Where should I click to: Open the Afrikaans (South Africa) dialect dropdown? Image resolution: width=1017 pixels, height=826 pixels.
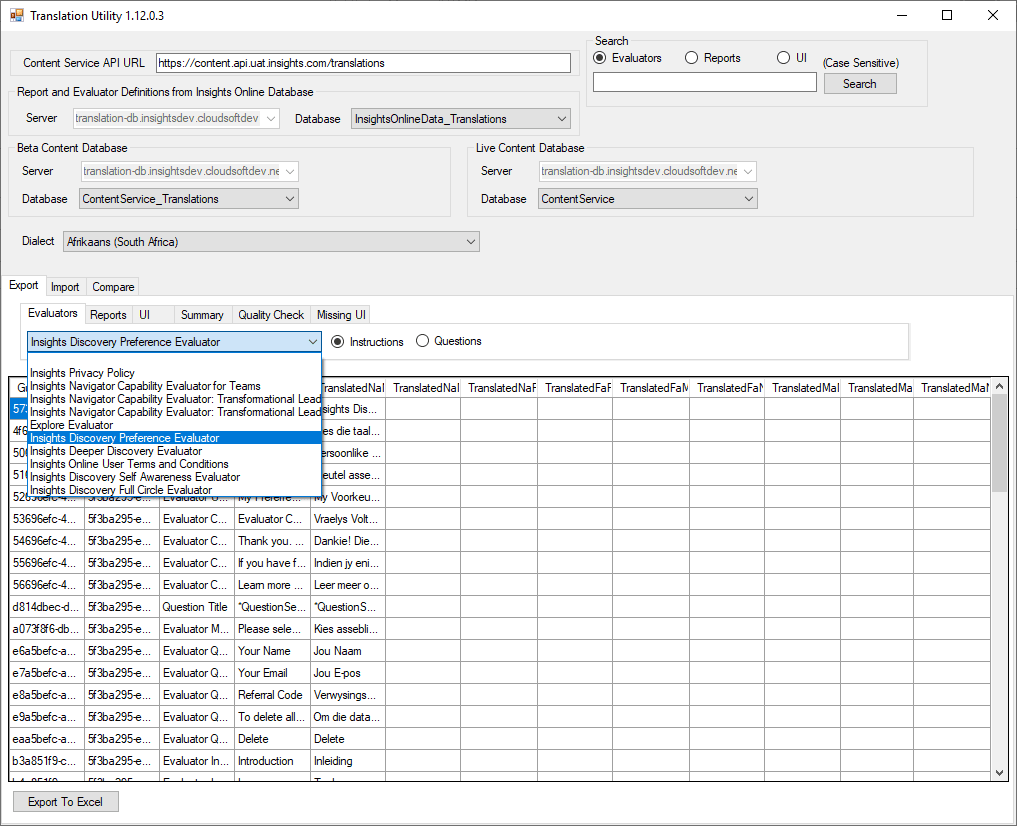click(x=471, y=242)
